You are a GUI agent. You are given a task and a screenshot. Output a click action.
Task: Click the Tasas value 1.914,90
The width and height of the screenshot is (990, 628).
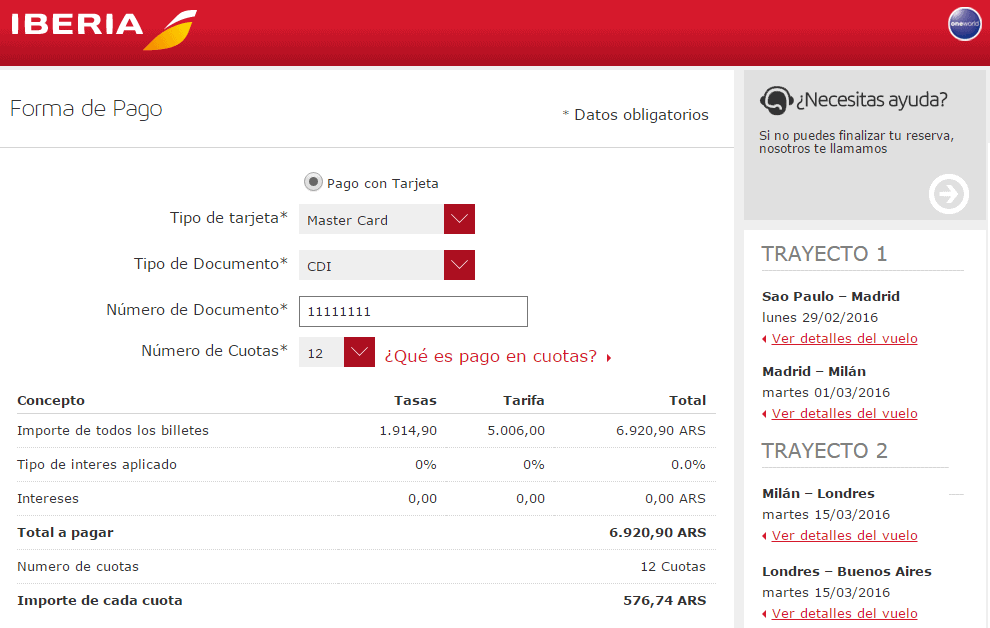(x=408, y=430)
